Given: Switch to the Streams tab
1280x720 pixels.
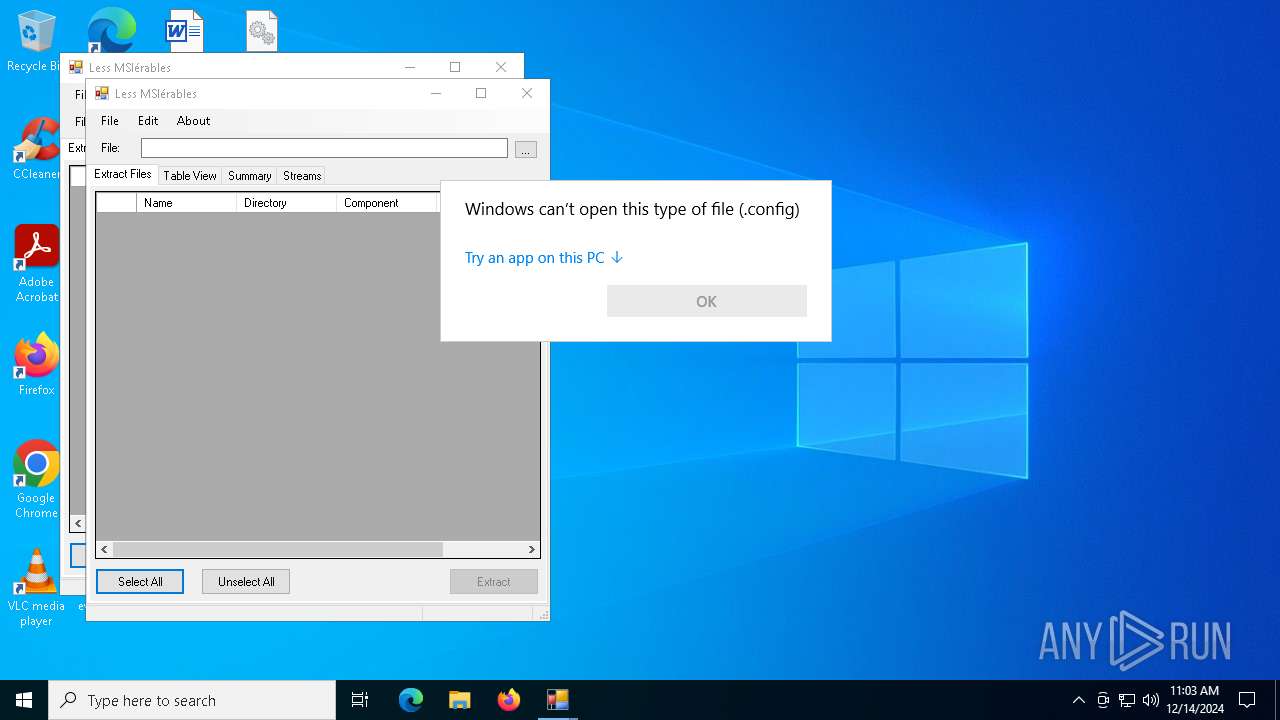Looking at the screenshot, I should coord(302,176).
